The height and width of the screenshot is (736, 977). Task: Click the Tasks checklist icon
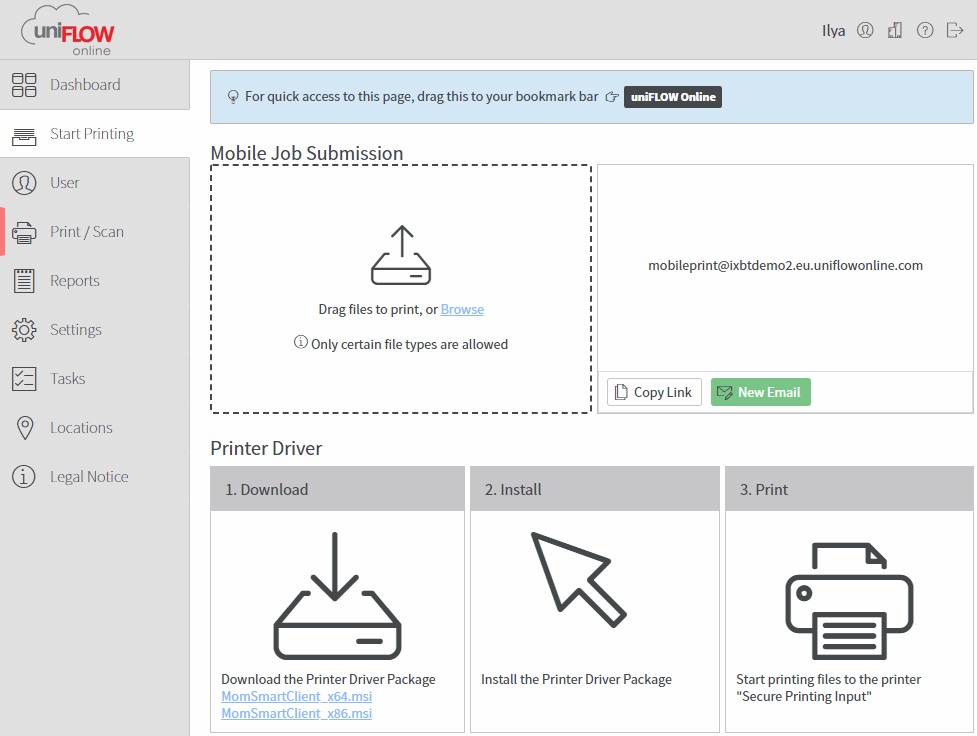coord(24,378)
